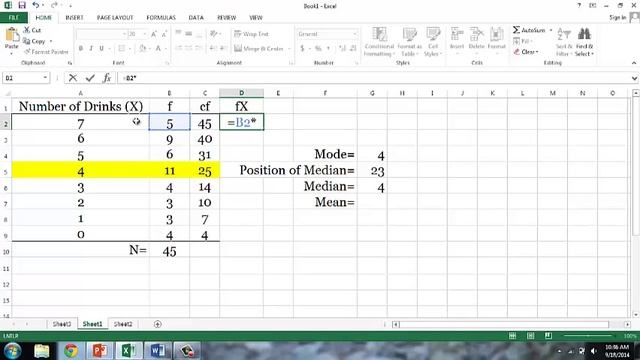
Task: Switch to the PAGE LAYOUT tab
Action: 115,18
